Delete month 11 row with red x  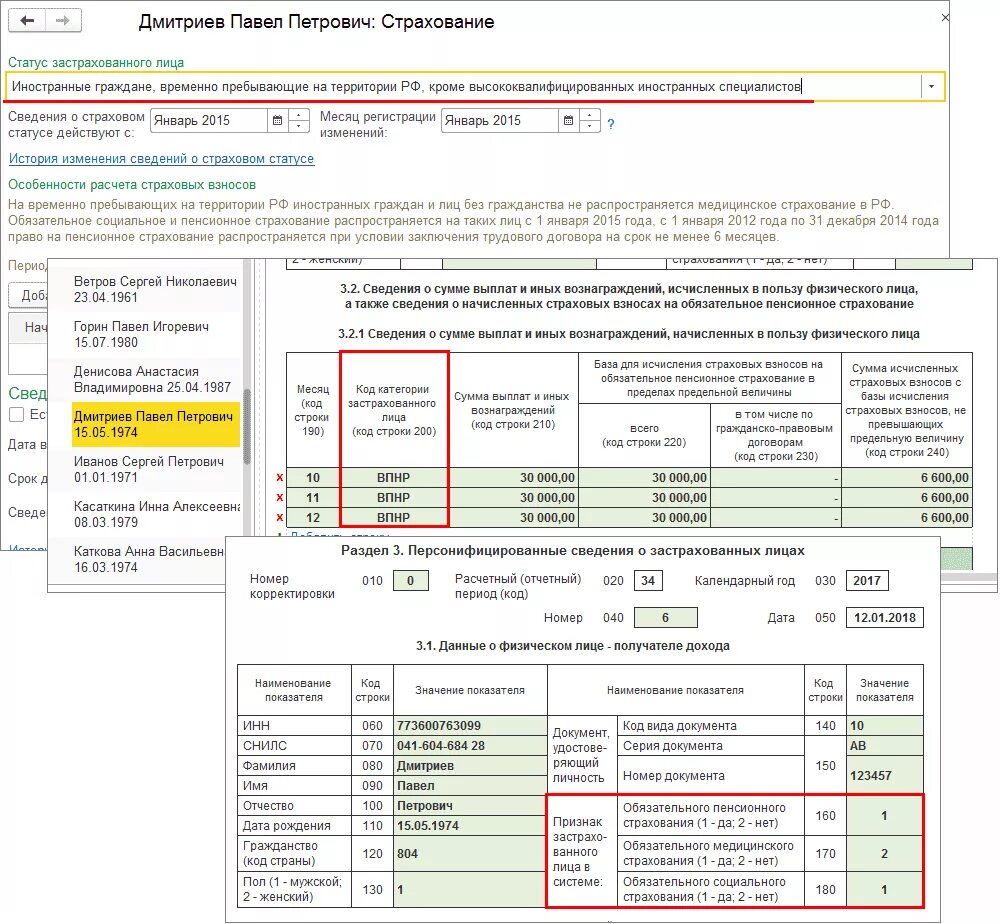(279, 497)
